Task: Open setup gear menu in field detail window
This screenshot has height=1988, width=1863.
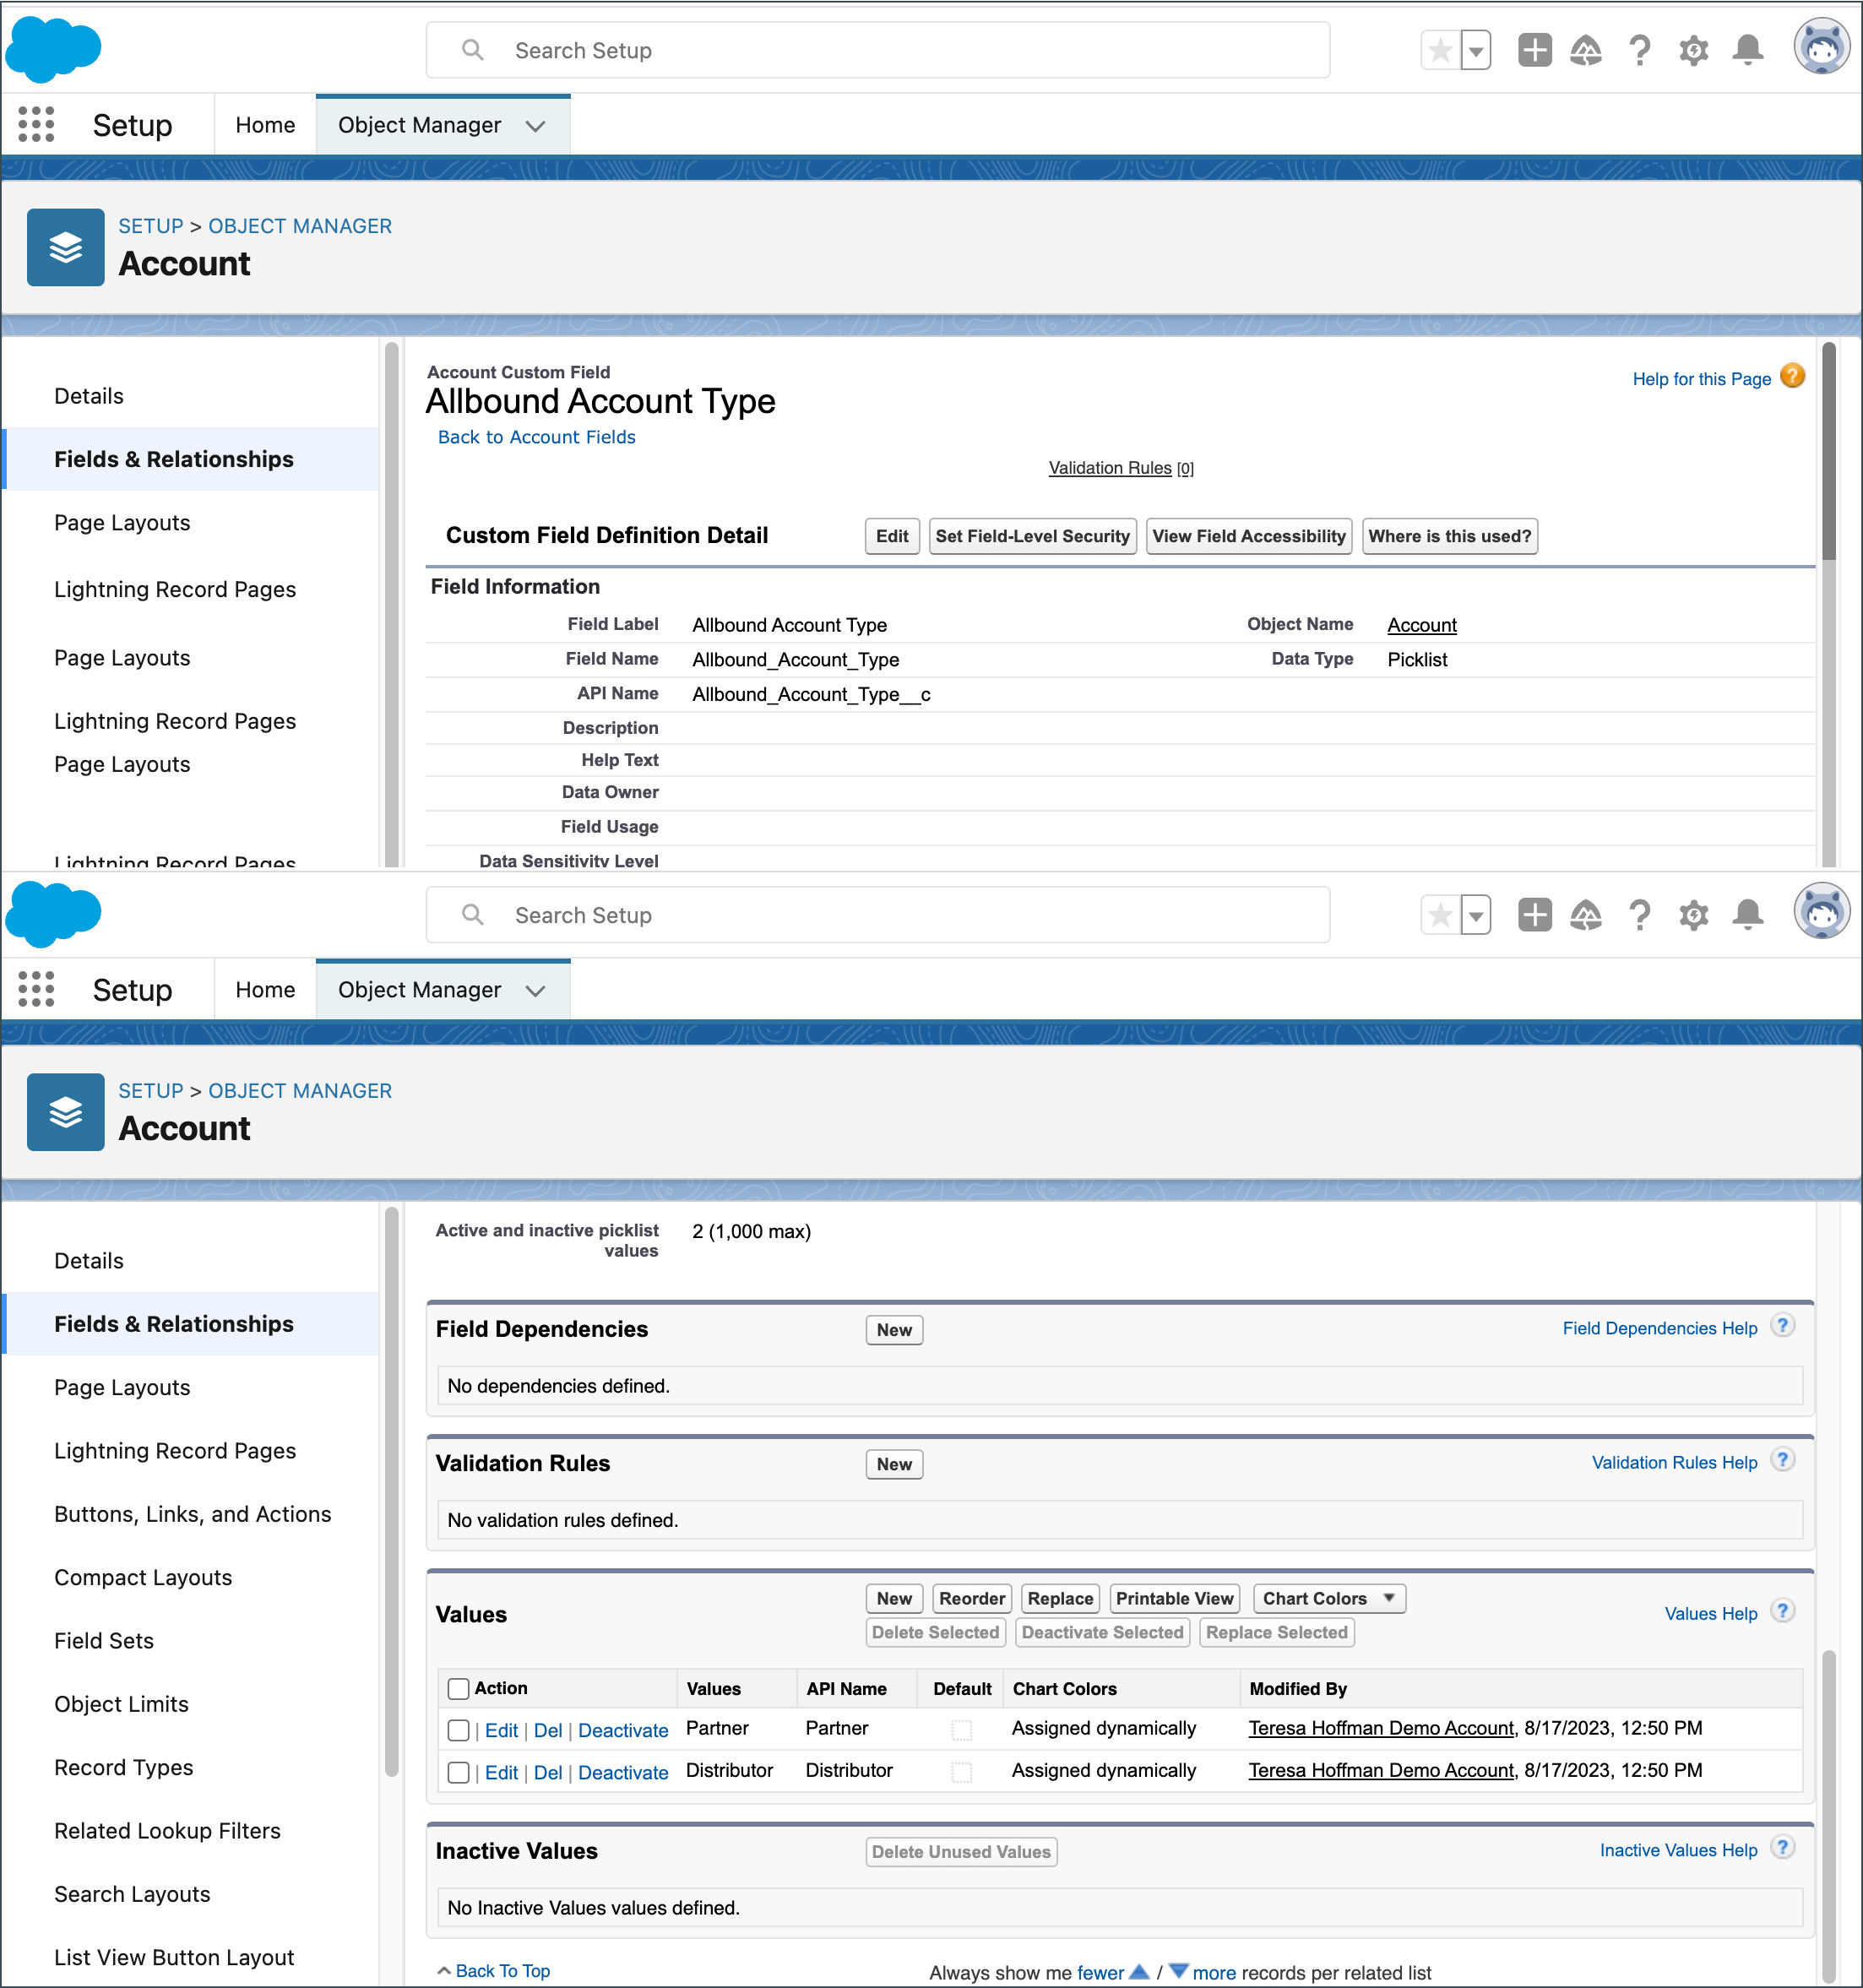Action: click(x=1693, y=50)
